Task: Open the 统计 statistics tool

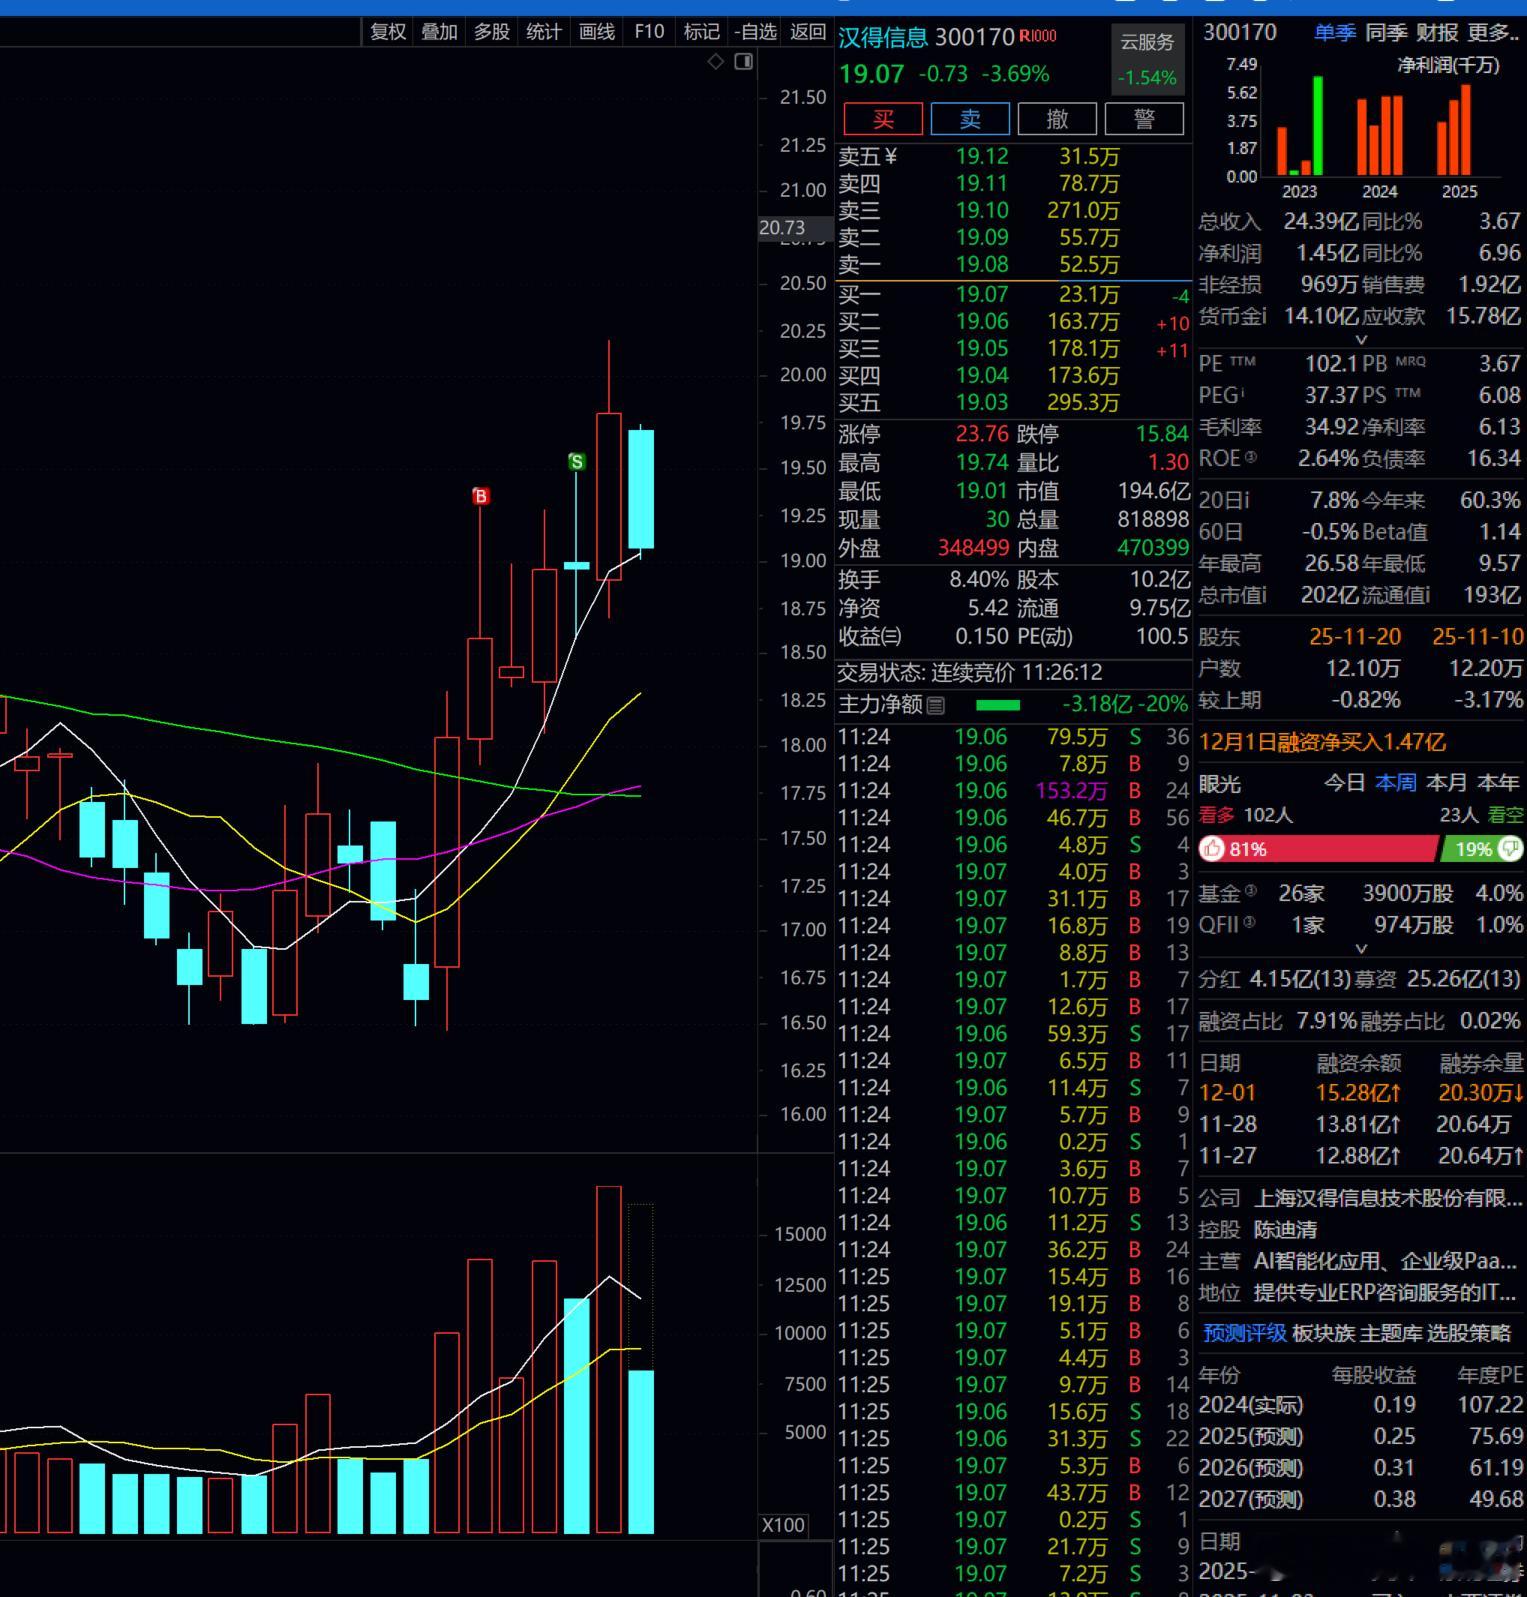Action: 543,32
